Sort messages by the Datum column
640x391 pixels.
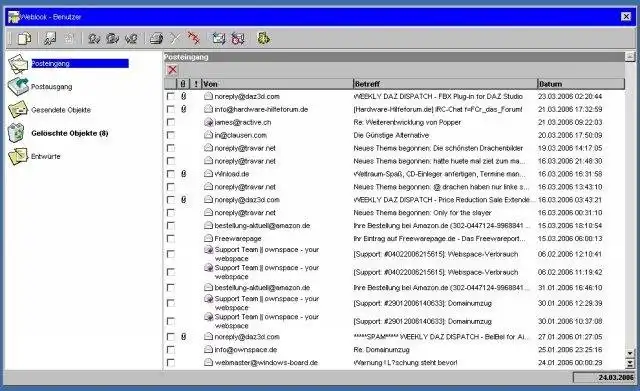[581, 84]
